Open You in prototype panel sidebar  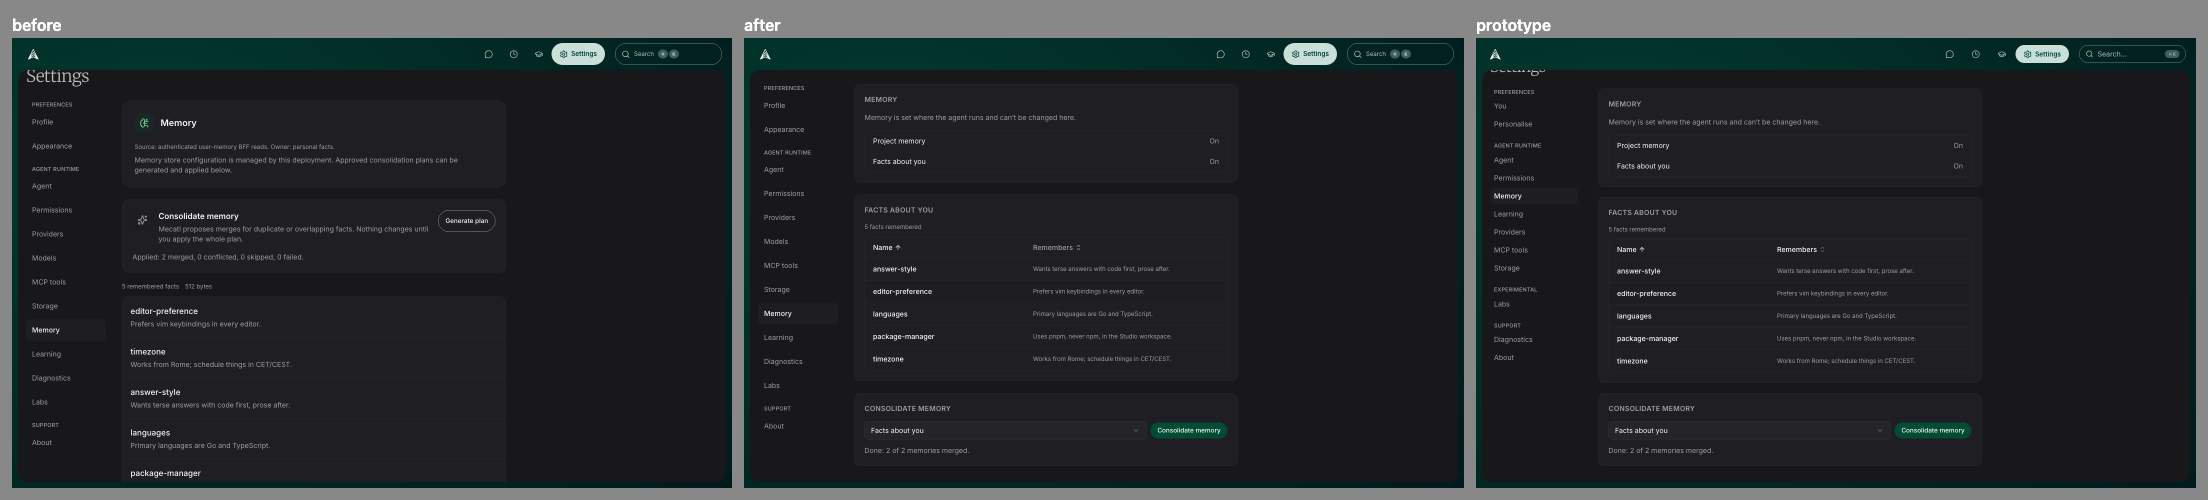[1533, 106]
